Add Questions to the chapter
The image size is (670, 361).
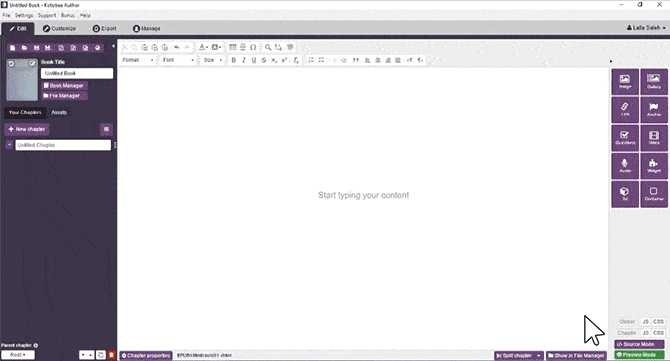(625, 138)
